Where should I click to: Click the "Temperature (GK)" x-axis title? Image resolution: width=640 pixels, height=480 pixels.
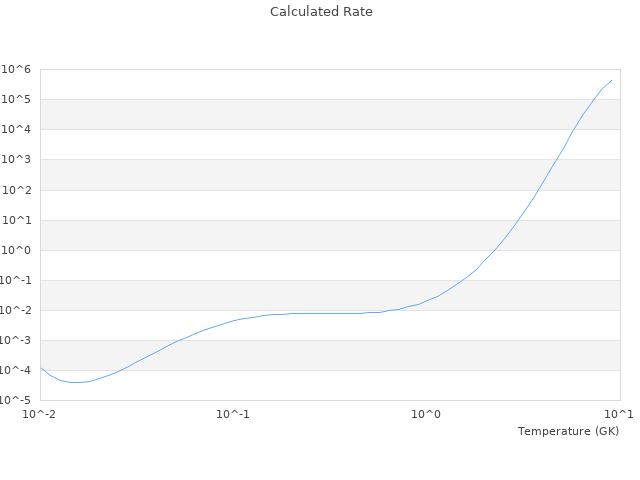point(568,431)
